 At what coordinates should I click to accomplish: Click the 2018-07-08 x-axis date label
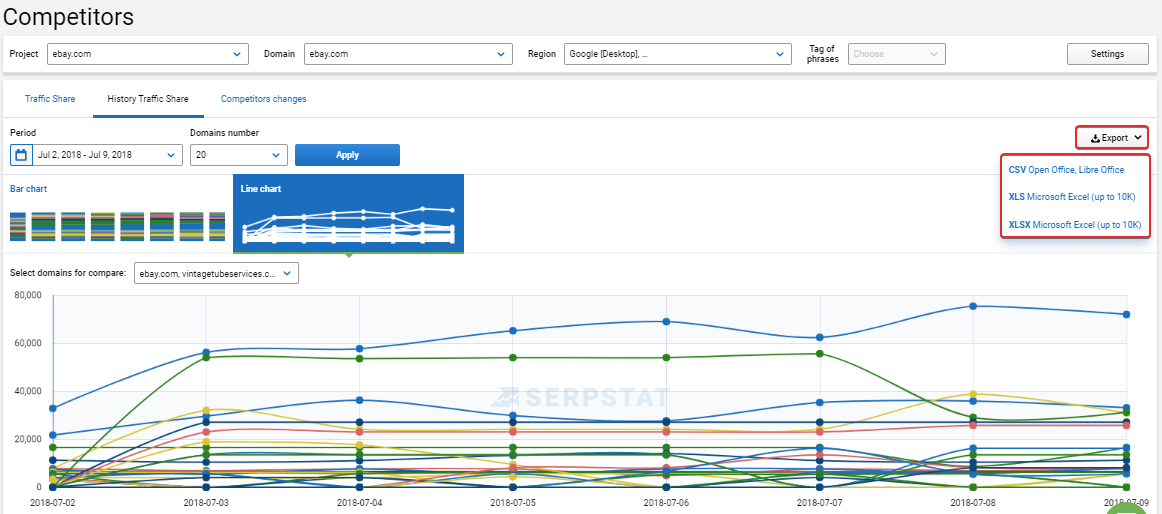click(973, 502)
